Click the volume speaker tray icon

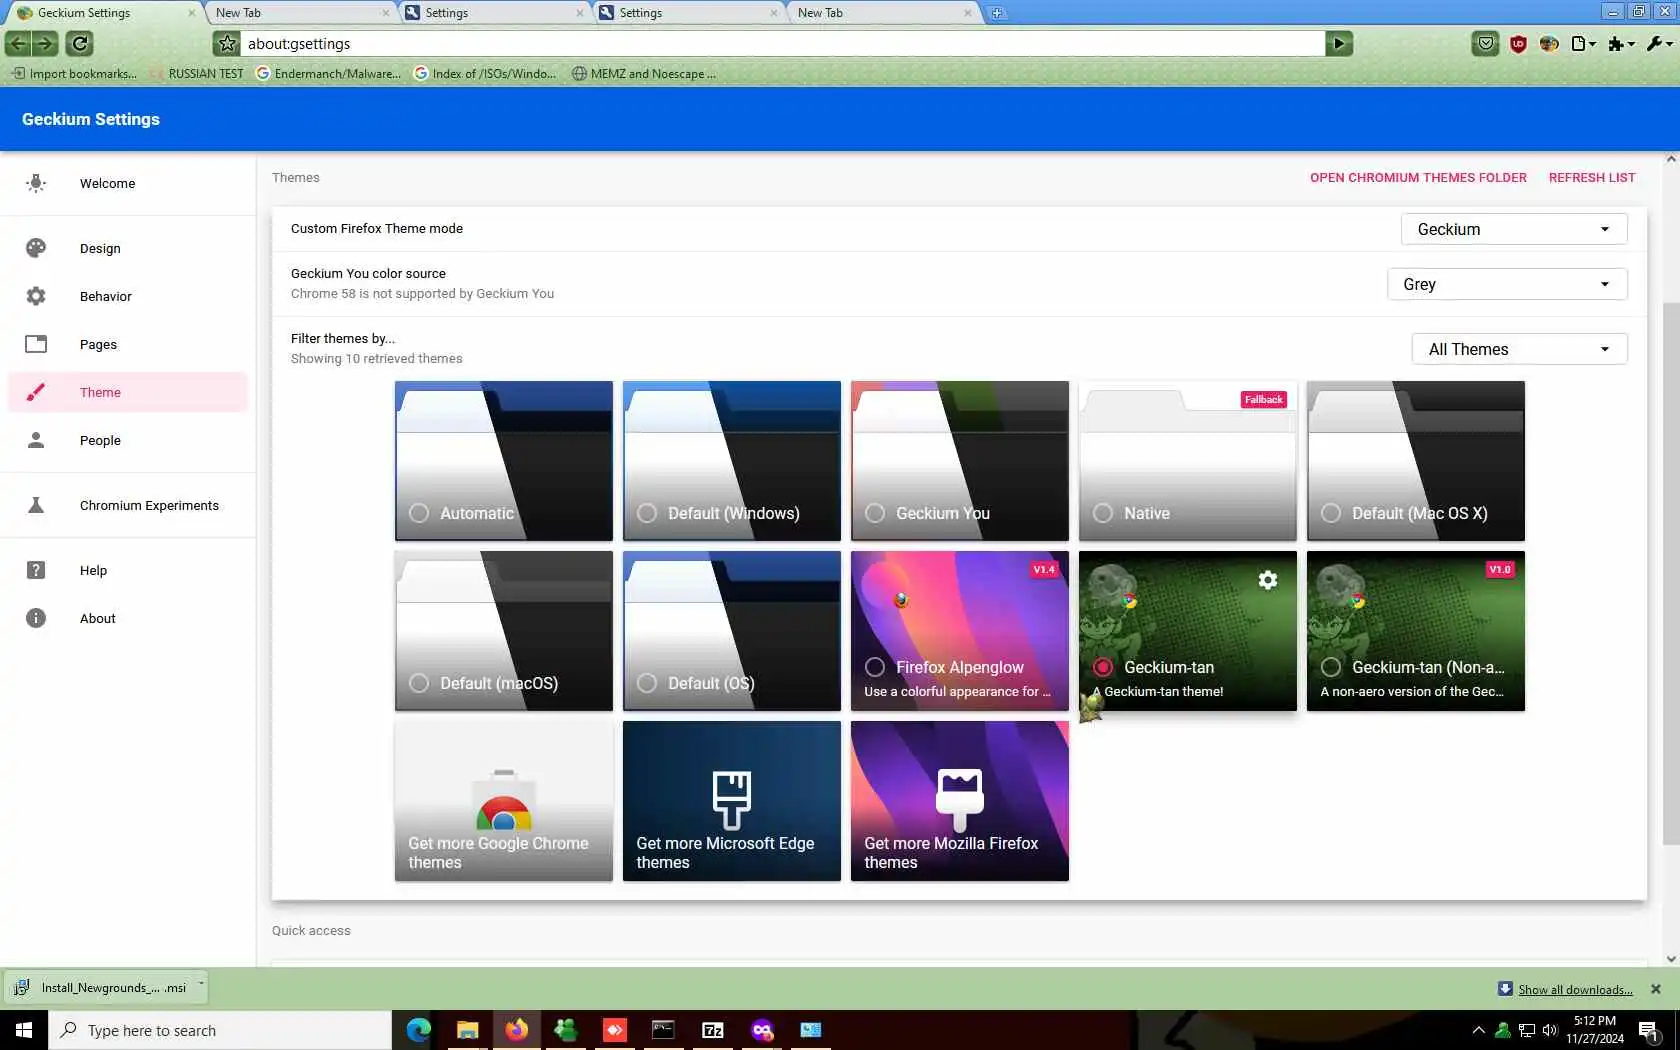[x=1550, y=1030]
